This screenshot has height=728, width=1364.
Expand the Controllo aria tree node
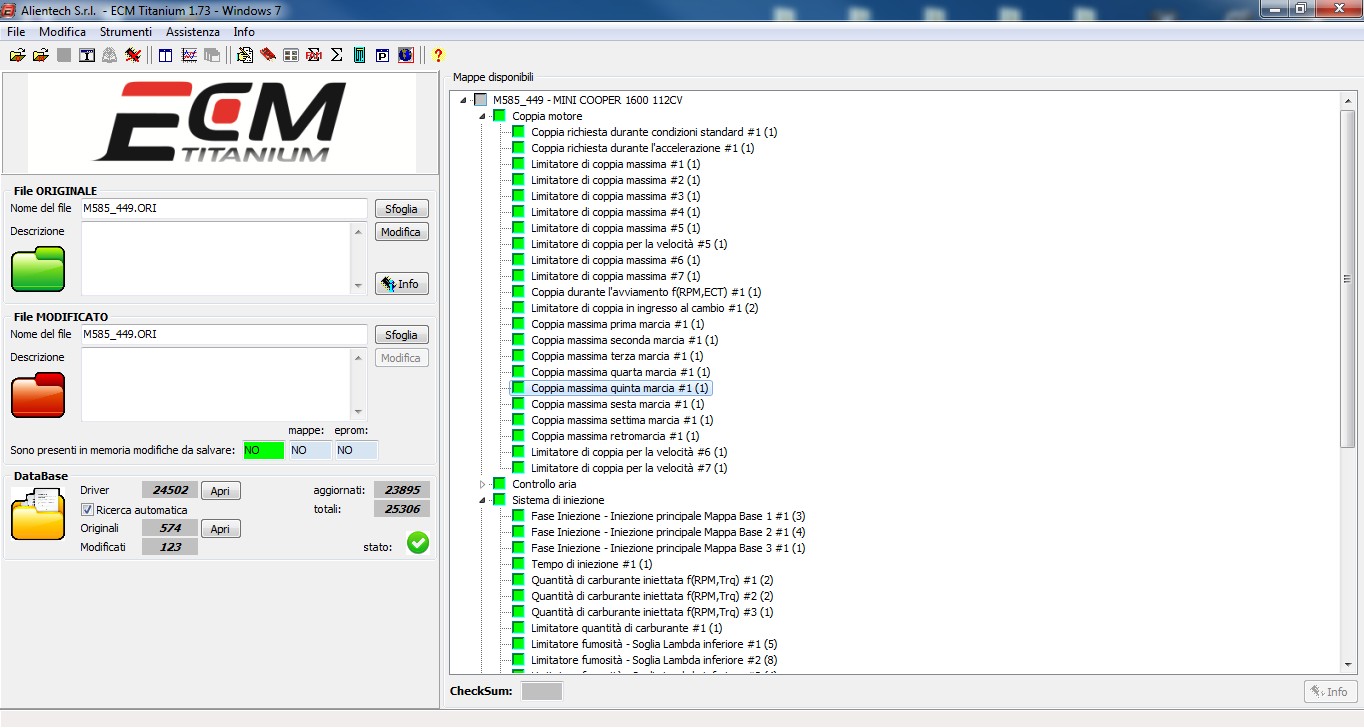482,484
